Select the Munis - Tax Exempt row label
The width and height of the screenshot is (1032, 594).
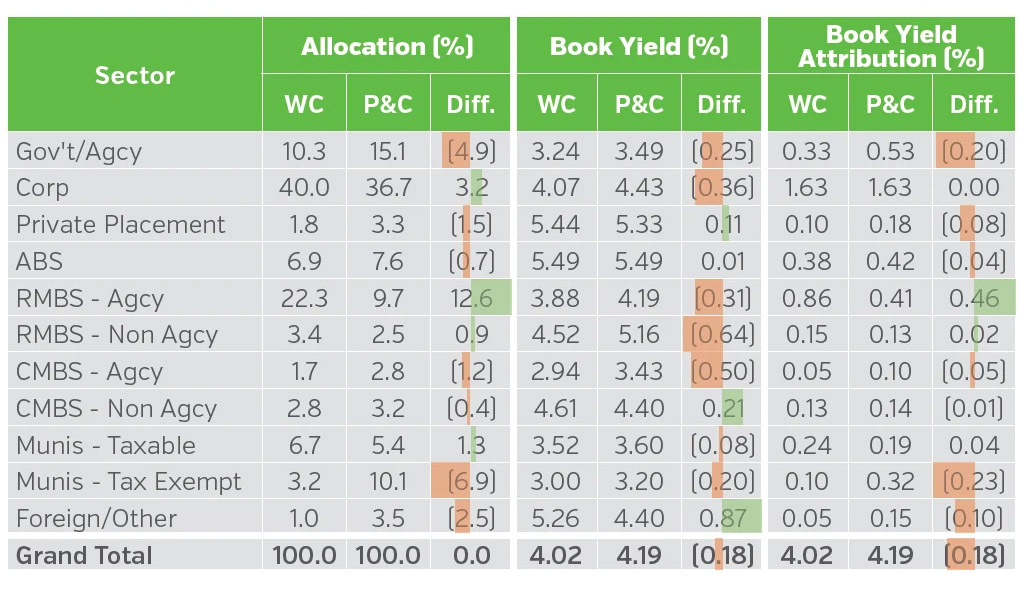tap(129, 482)
